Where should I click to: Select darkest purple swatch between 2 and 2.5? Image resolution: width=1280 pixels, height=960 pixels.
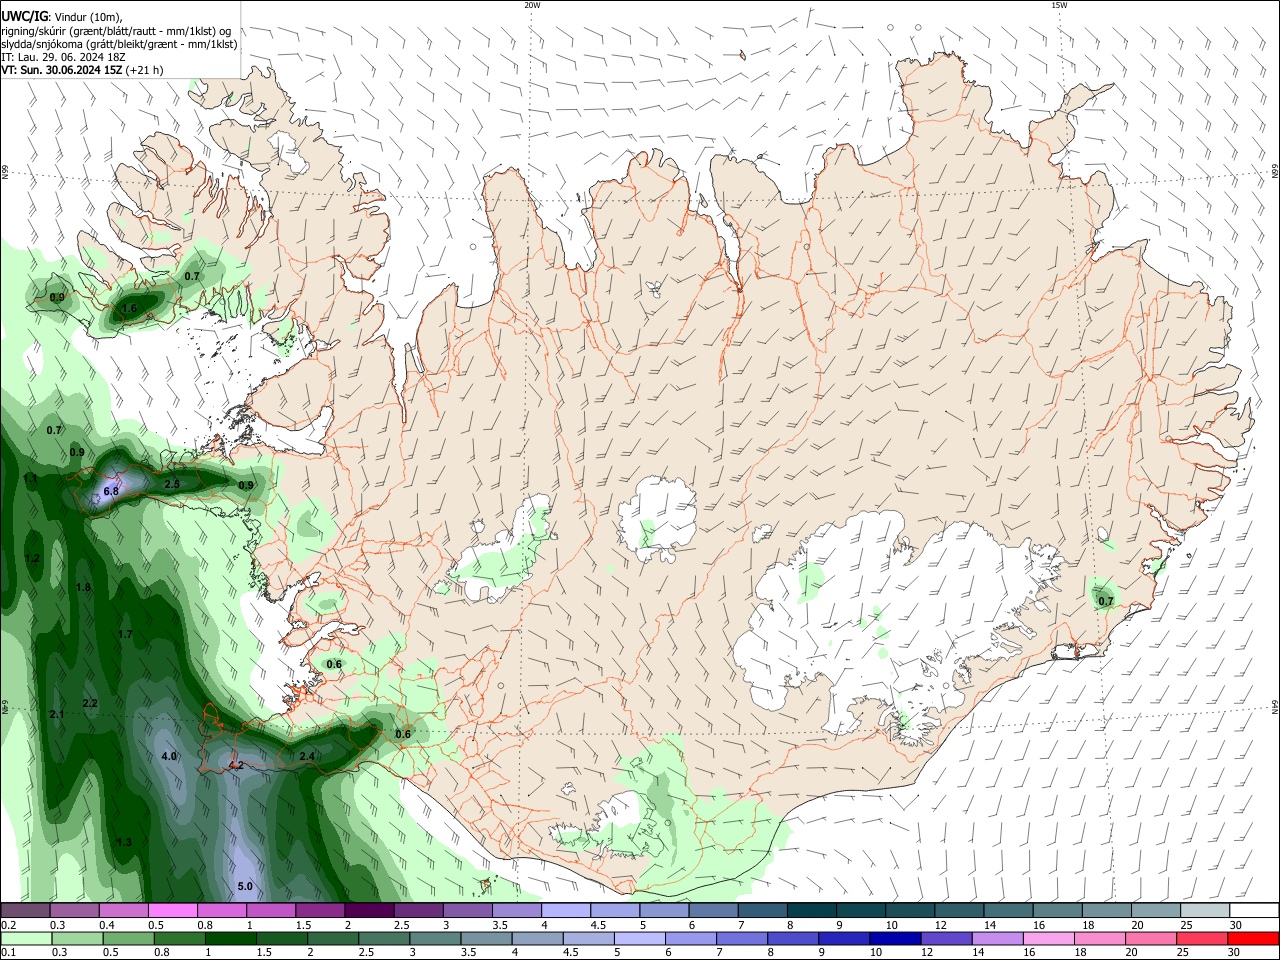[369, 910]
